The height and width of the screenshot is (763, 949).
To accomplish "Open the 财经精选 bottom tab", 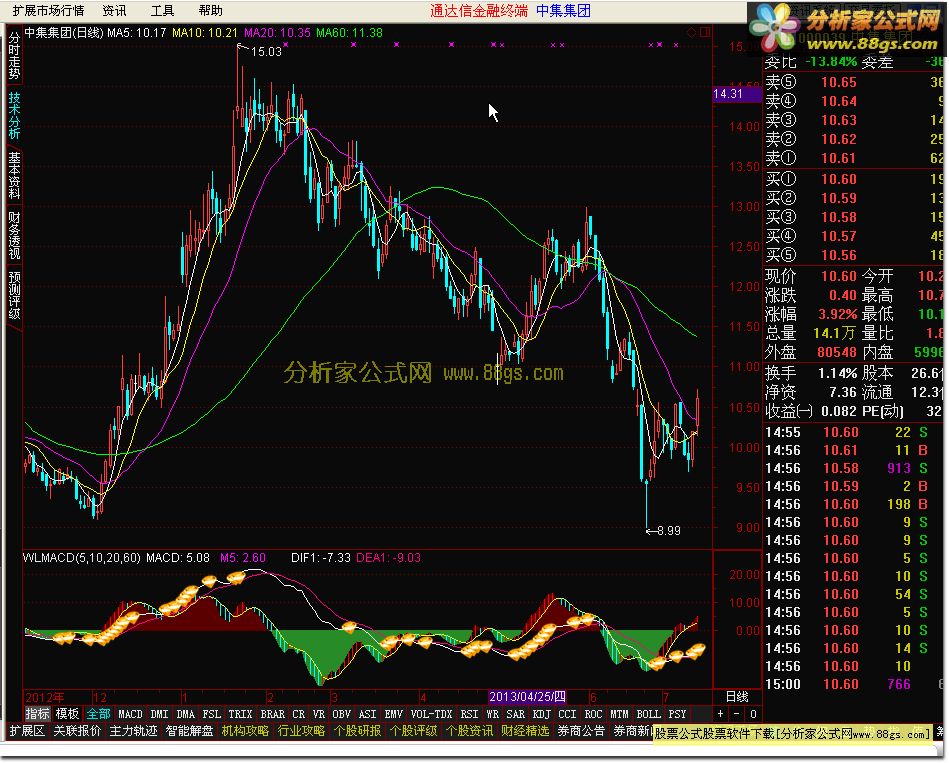I will point(525,731).
